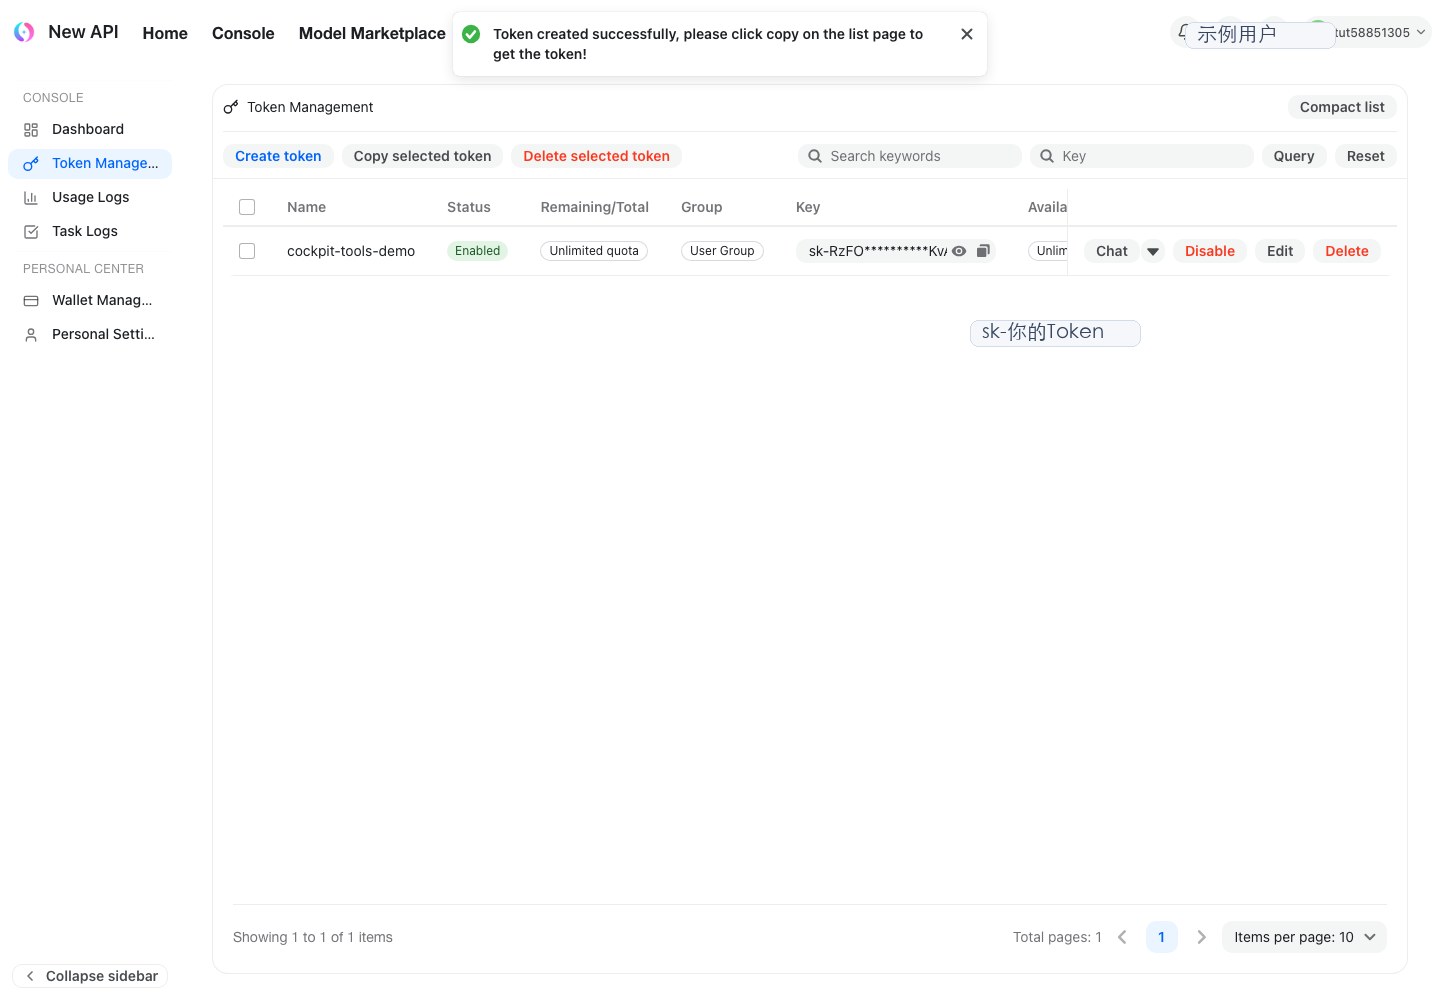Click the Remaining/Total column header

click(594, 207)
